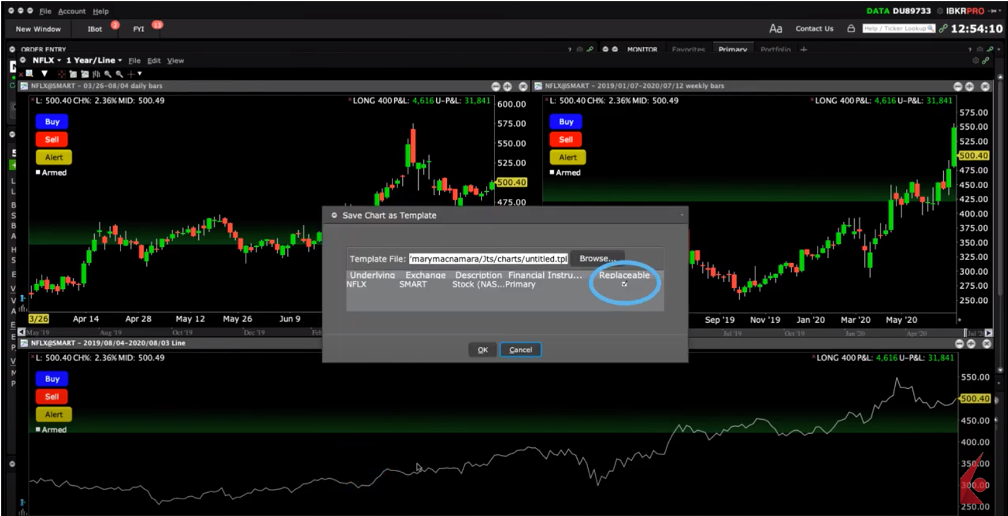This screenshot has height=516, width=1008.
Task: Open IBot with the notification badge
Action: click(x=95, y=29)
